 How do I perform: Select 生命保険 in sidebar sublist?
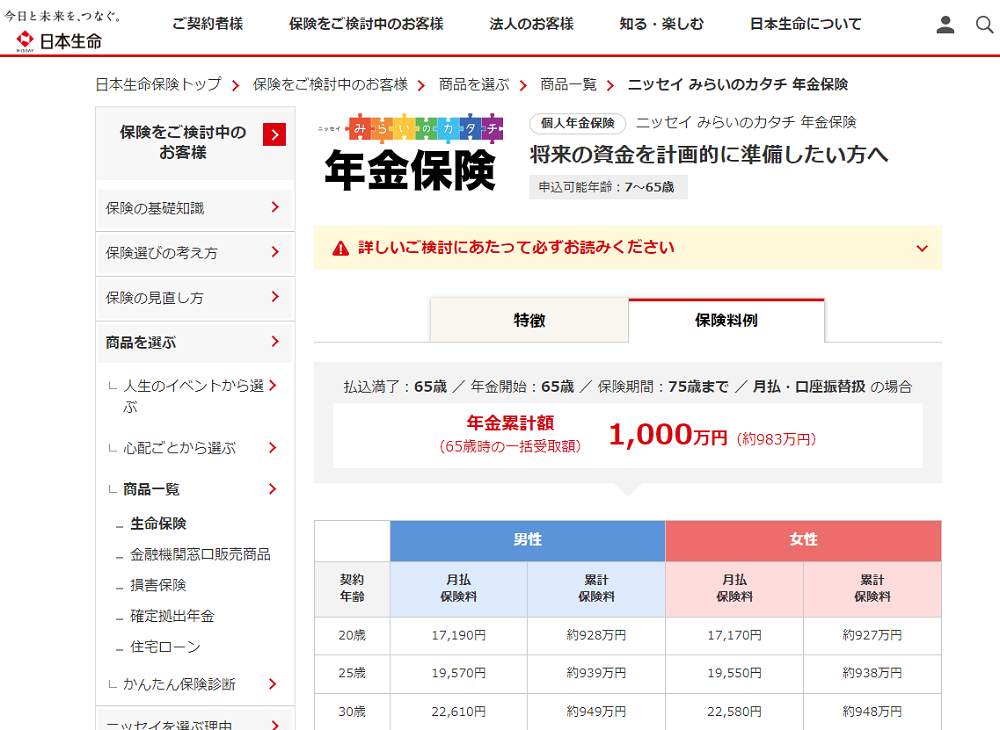point(158,523)
